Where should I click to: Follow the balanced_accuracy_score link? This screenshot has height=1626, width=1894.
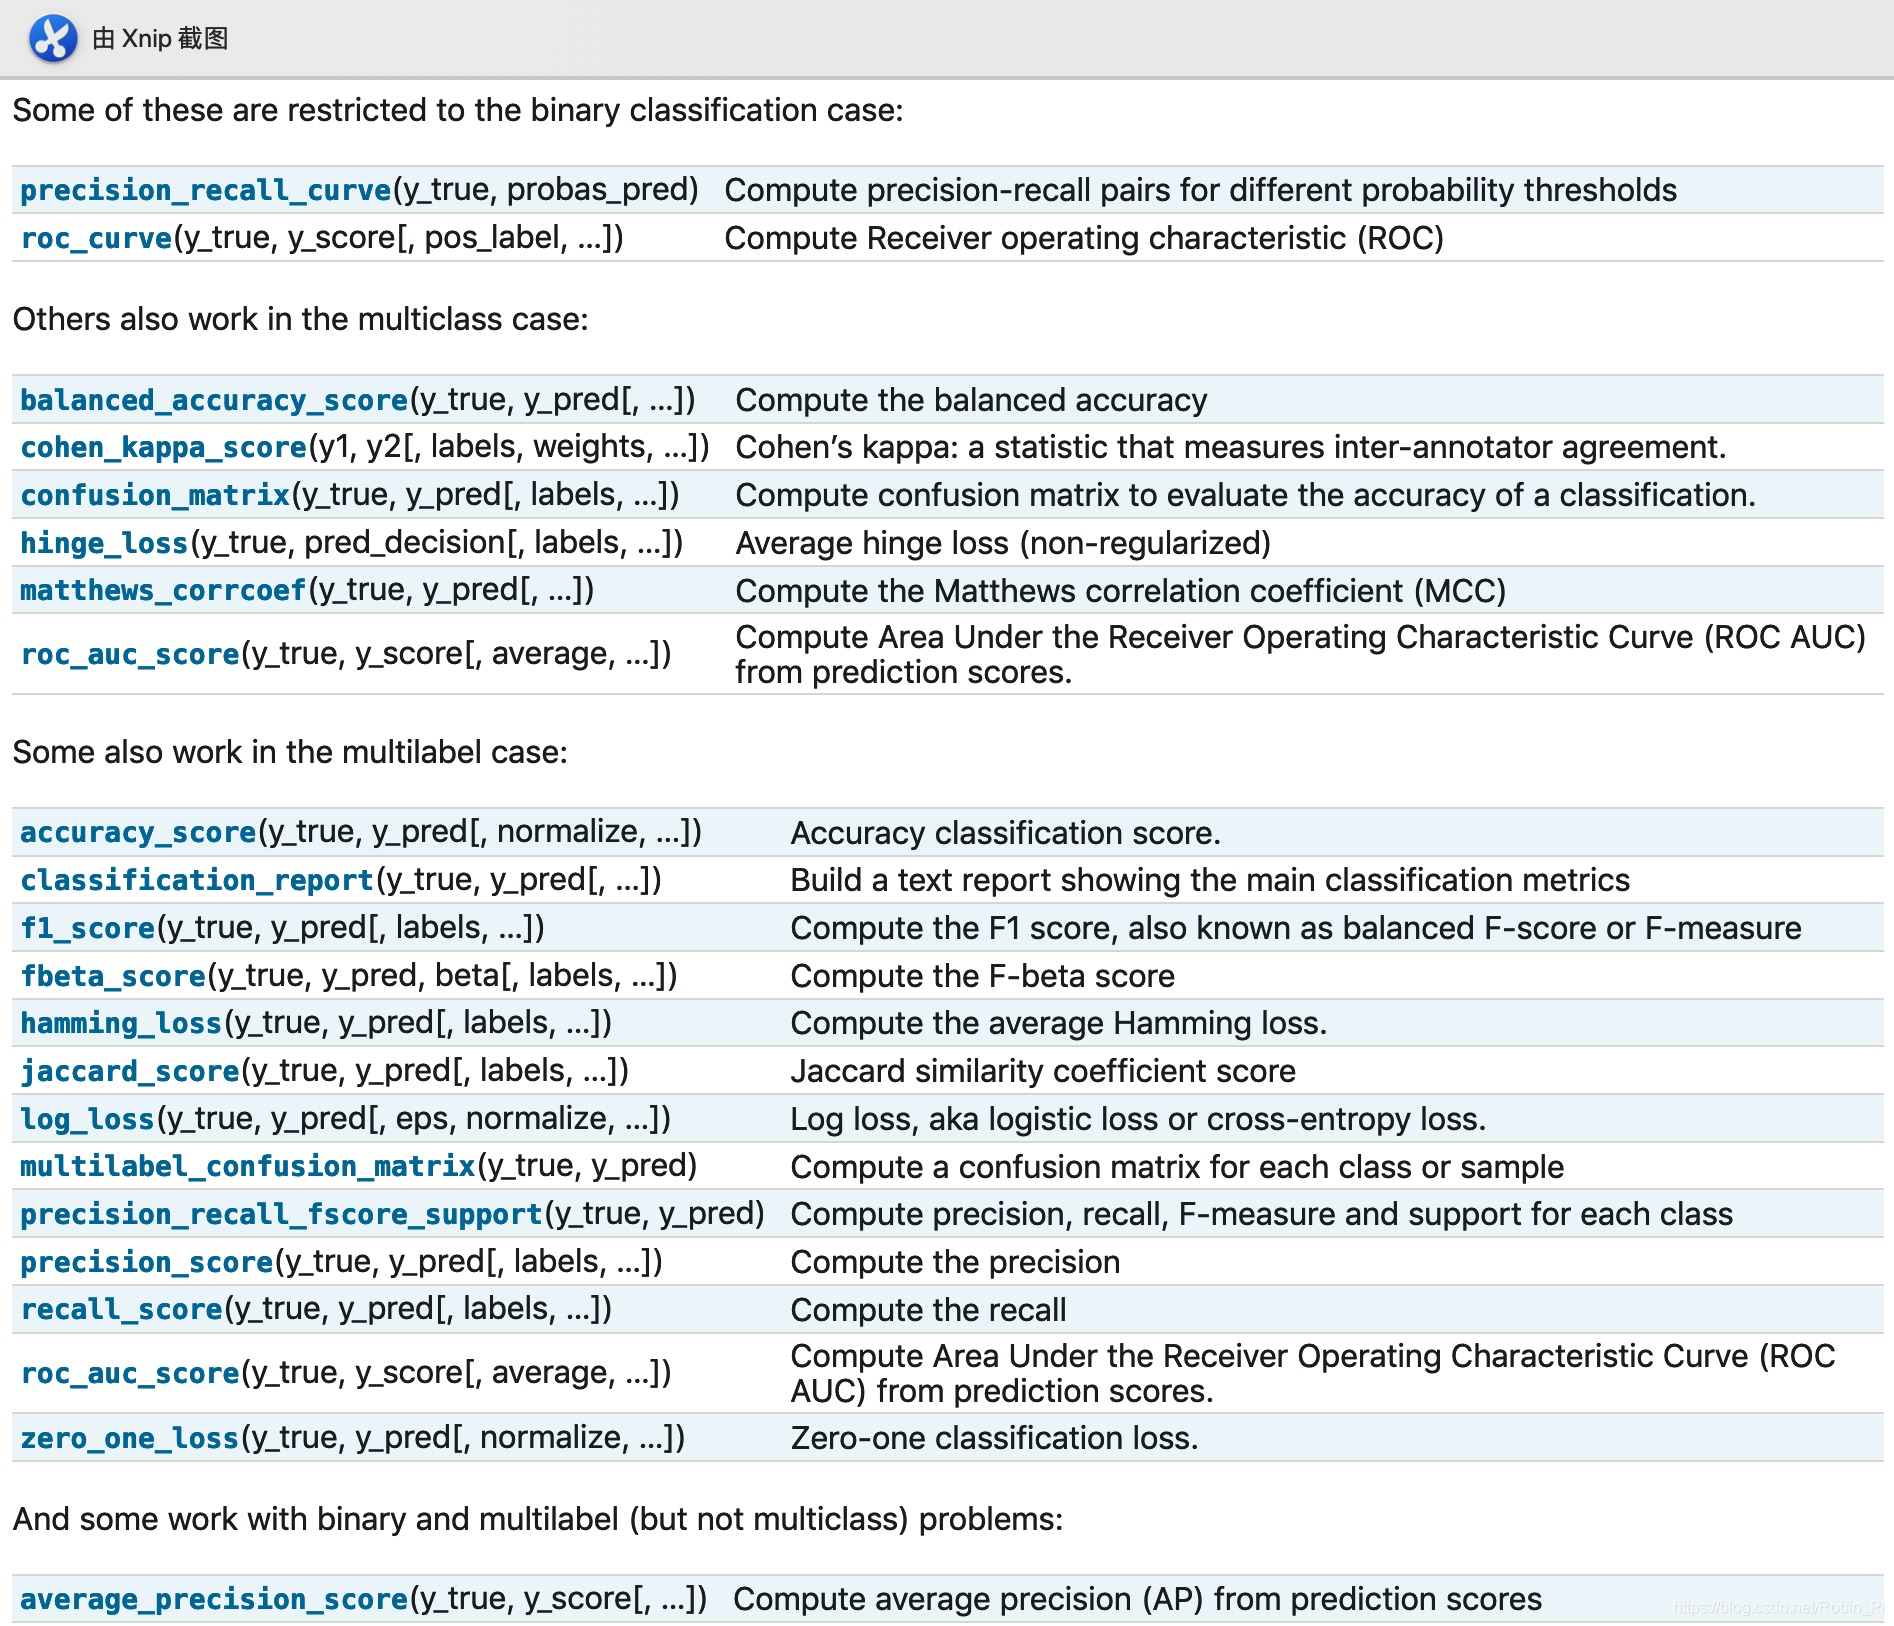point(214,400)
